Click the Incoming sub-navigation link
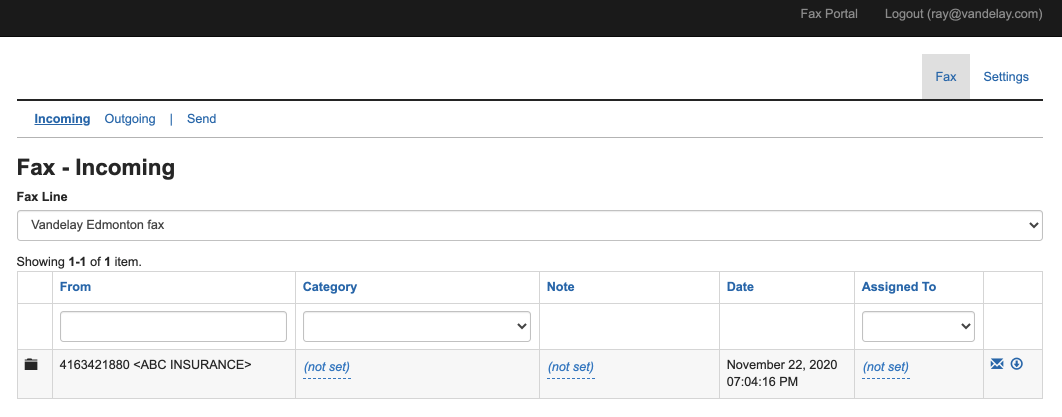Screen dimensions: 1062x417 [62, 119]
